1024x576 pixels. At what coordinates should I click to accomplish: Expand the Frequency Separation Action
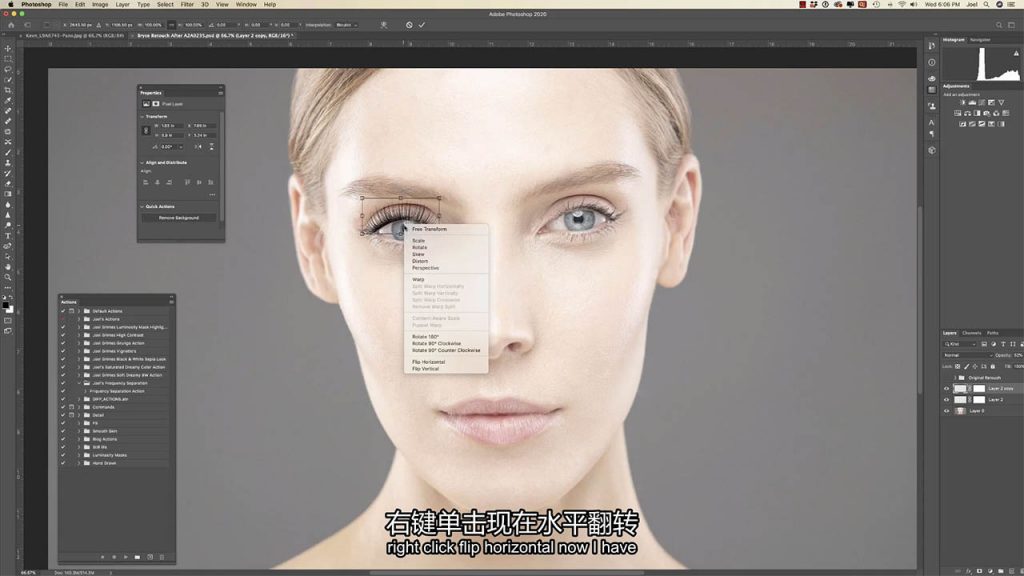[85, 391]
